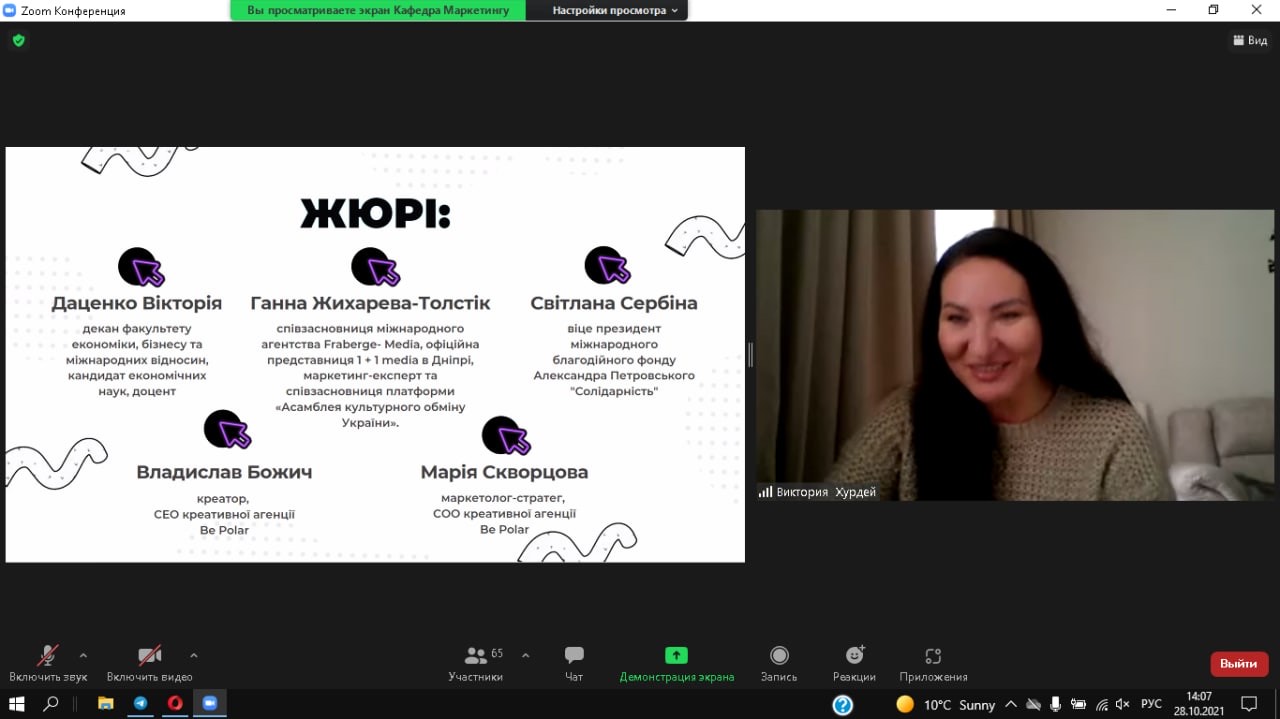
Task: Click jury name Марія Скворцова
Action: coord(504,472)
